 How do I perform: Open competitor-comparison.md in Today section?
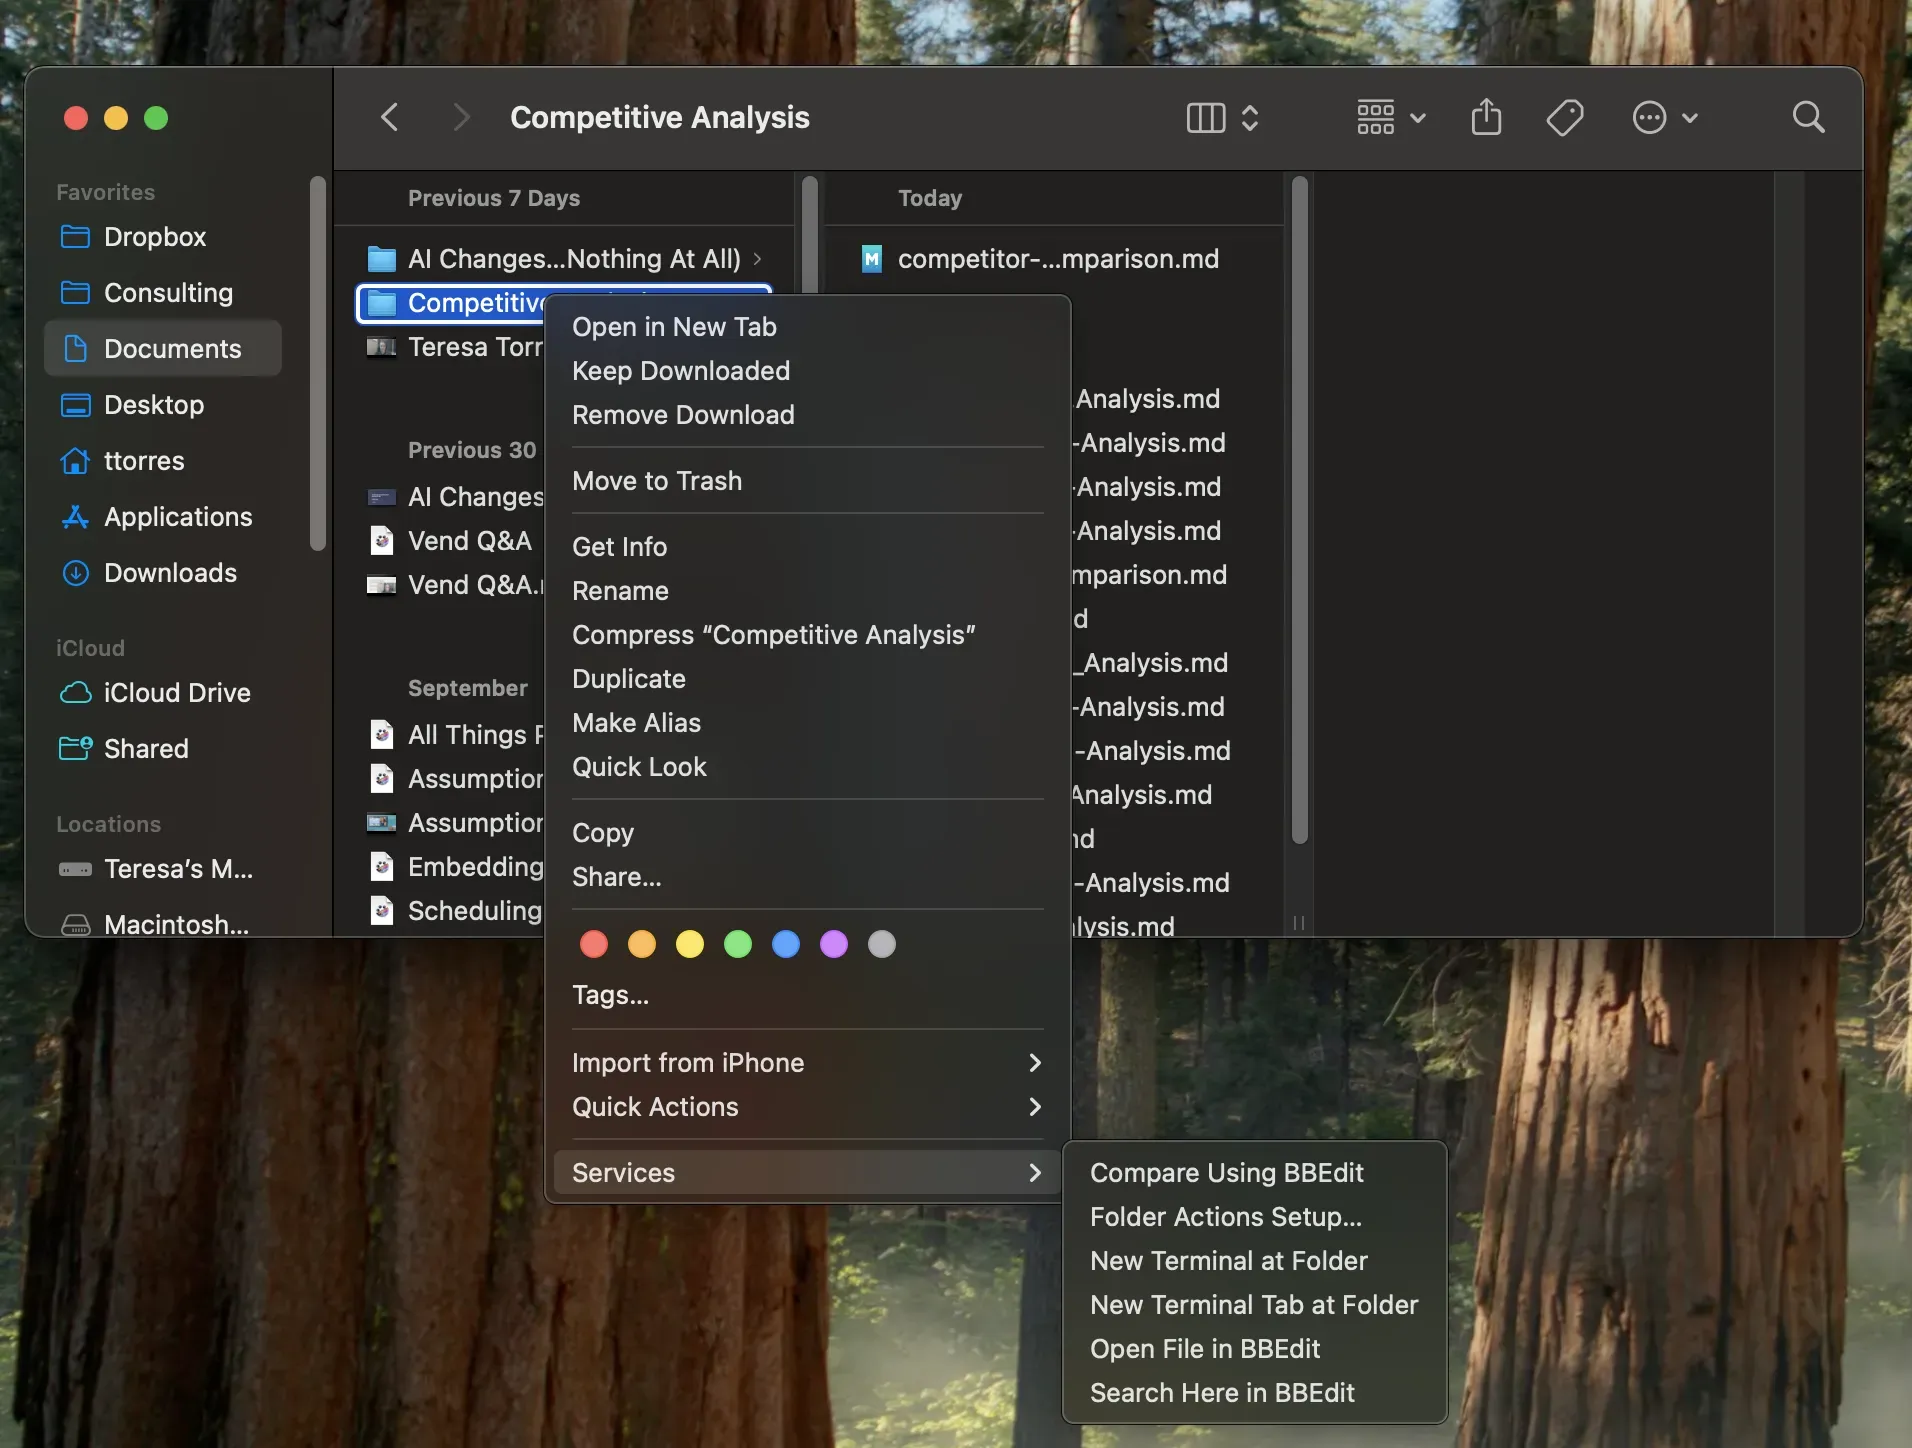click(1058, 258)
